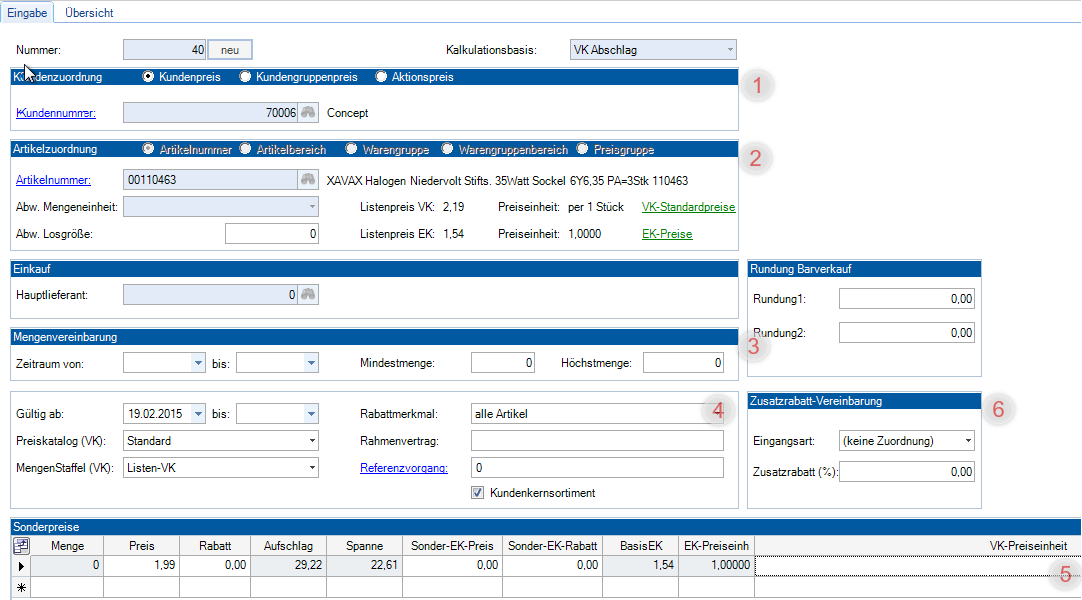This screenshot has width=1082, height=600.
Task: Select the Eingabe tab
Action: [x=27, y=13]
